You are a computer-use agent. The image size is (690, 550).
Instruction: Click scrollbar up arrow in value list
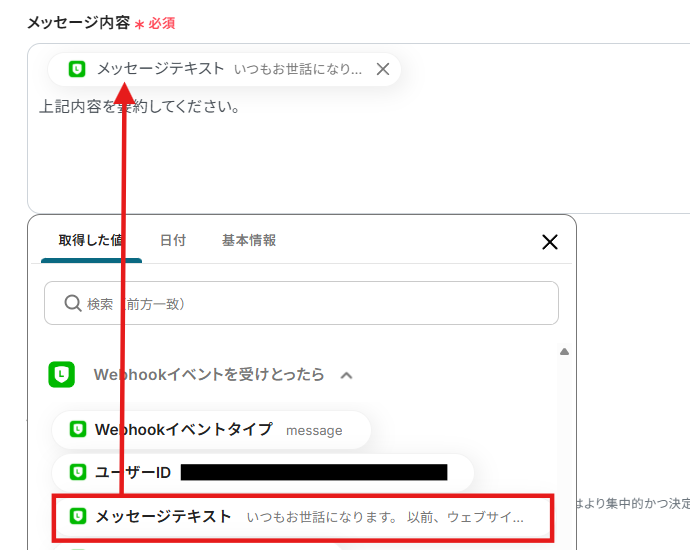click(564, 352)
